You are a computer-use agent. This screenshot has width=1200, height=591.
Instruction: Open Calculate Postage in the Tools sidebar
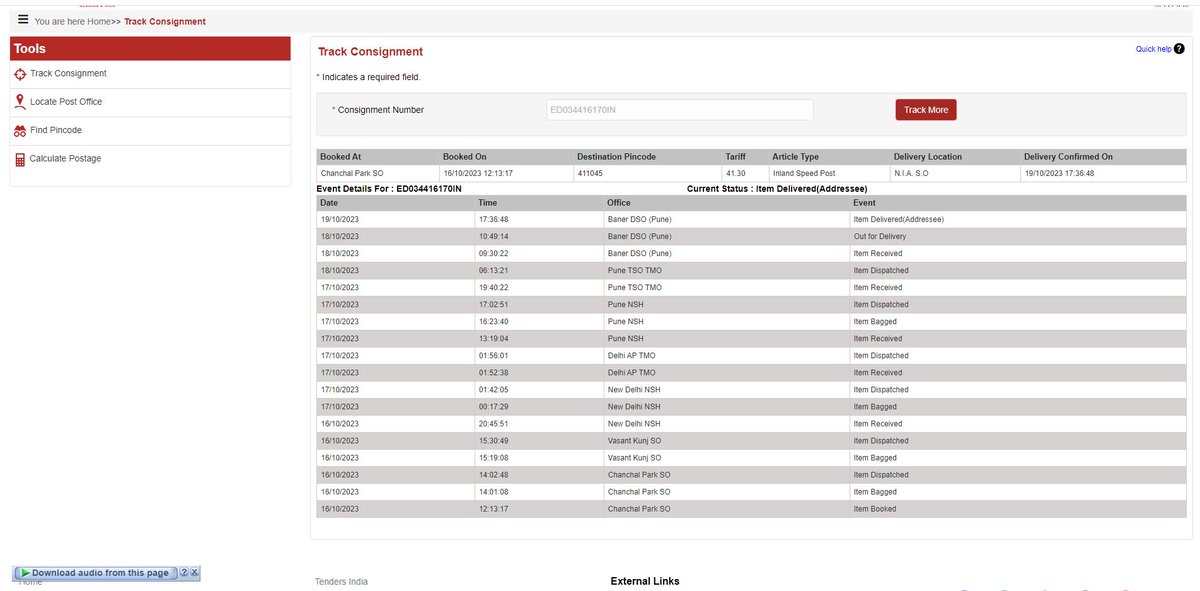pyautogui.click(x=65, y=159)
